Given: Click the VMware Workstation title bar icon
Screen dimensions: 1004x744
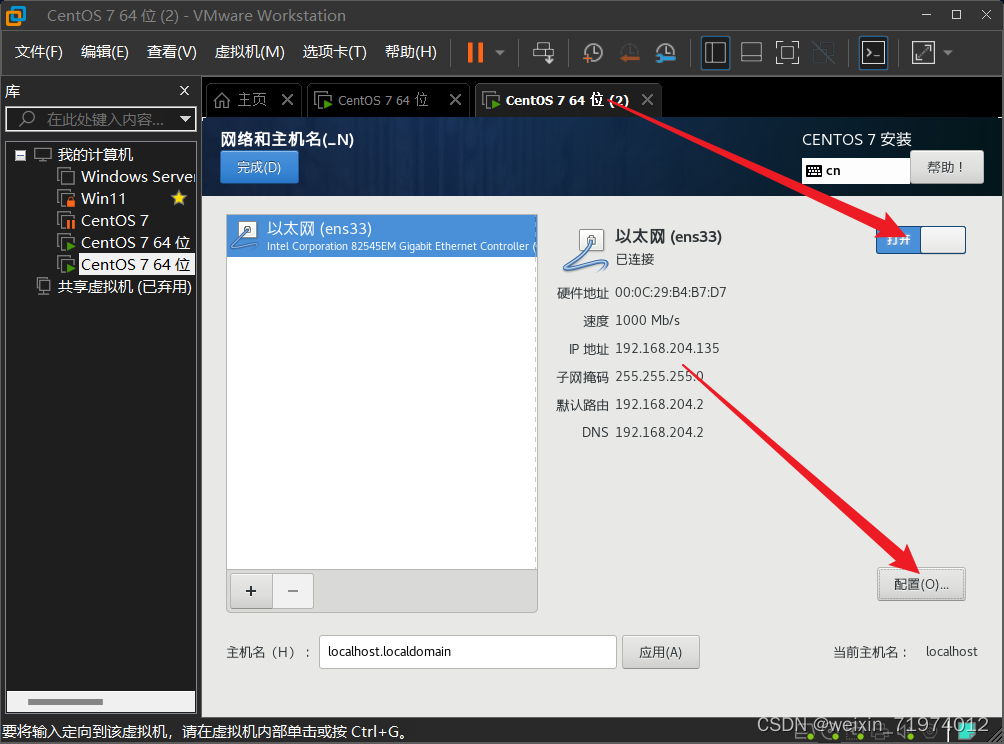Looking at the screenshot, I should pyautogui.click(x=16, y=15).
